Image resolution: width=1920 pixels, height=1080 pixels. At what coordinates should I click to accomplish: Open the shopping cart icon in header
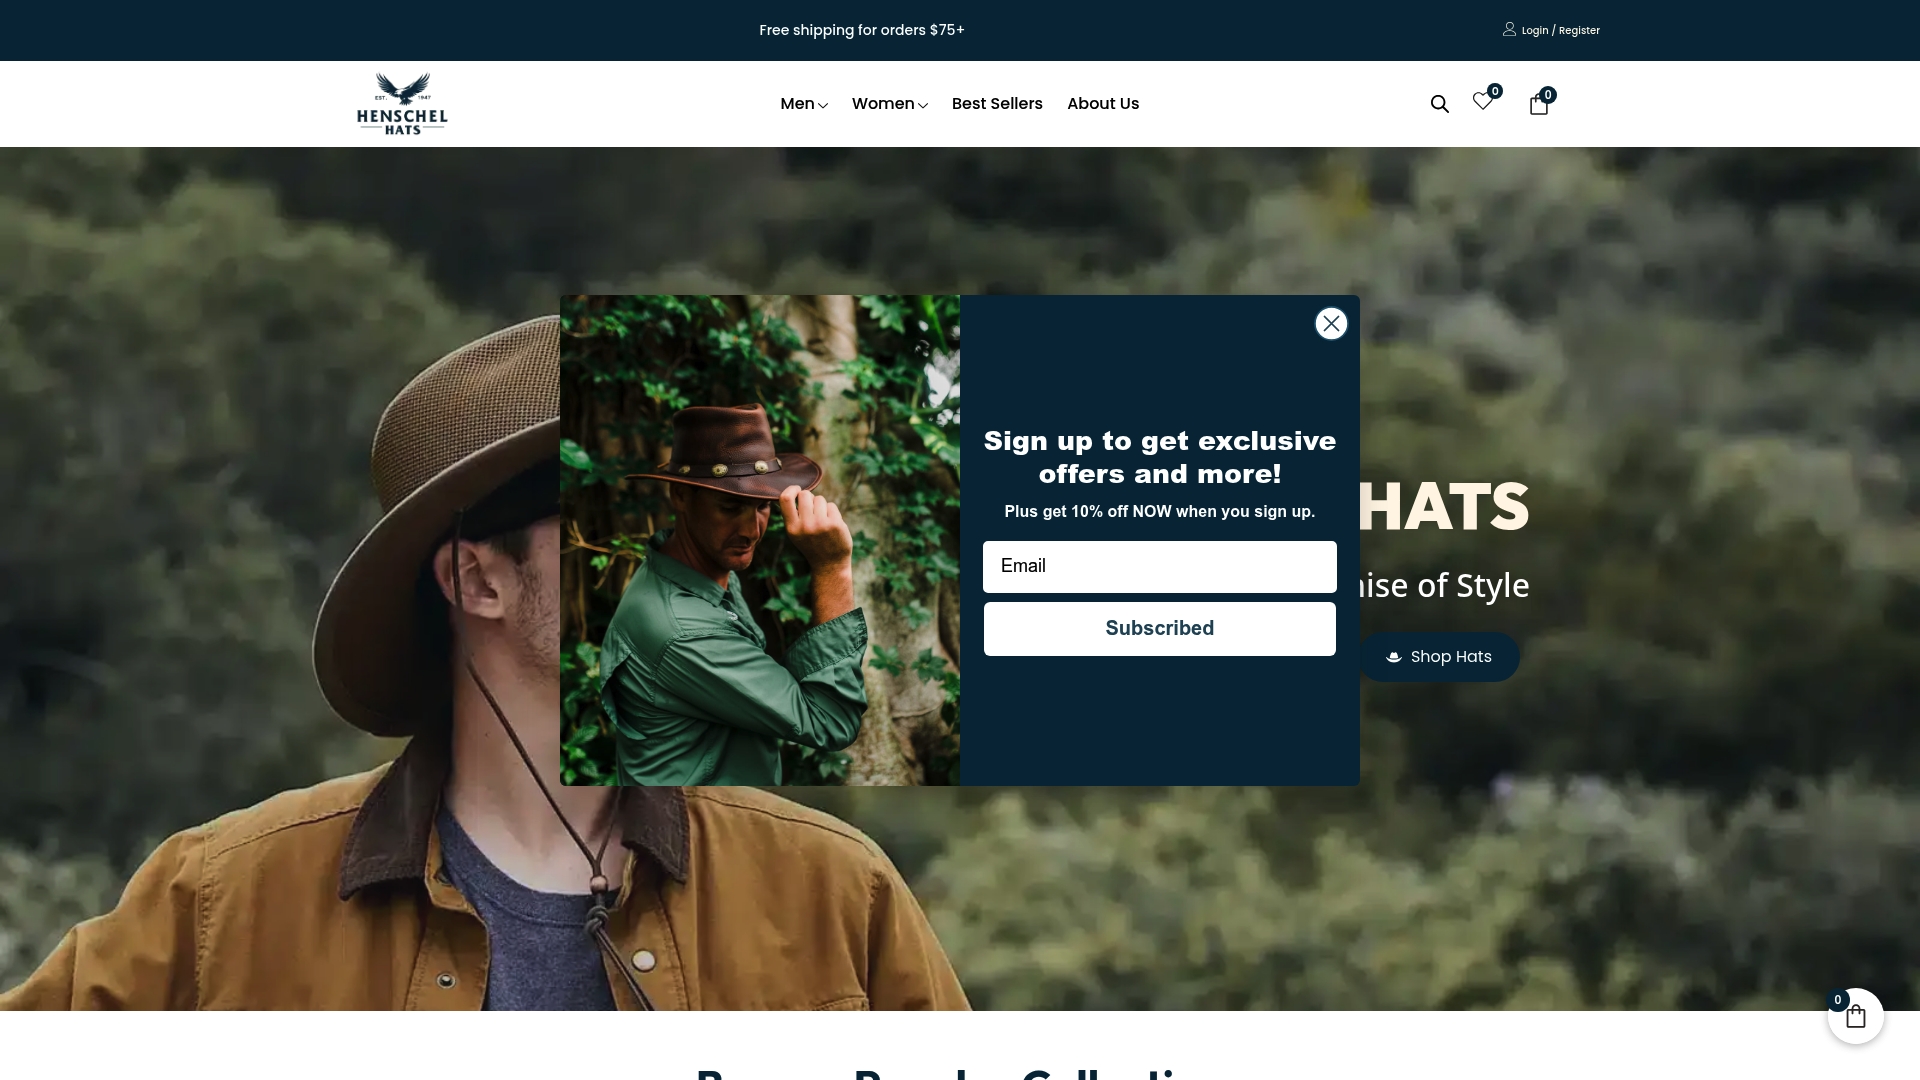click(1539, 104)
